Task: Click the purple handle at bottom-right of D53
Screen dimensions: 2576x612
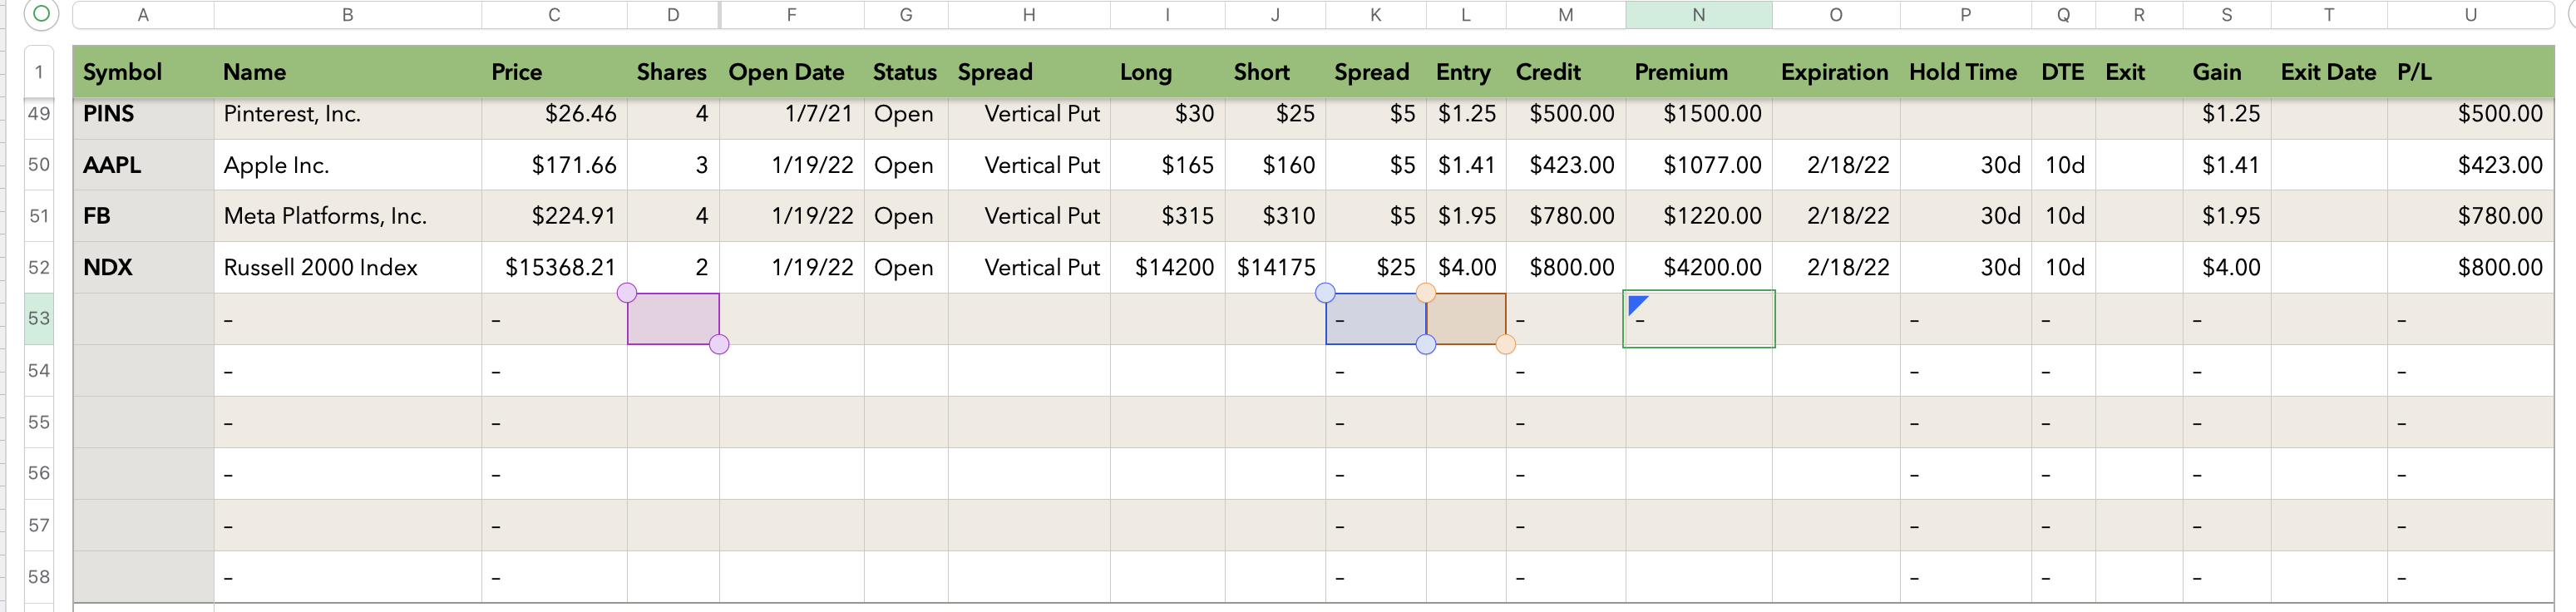Action: pyautogui.click(x=718, y=344)
